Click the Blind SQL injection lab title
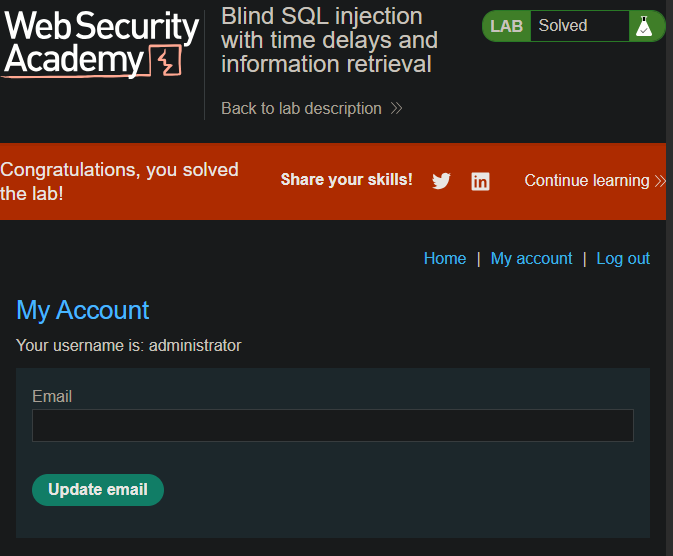This screenshot has width=673, height=556. [329, 40]
